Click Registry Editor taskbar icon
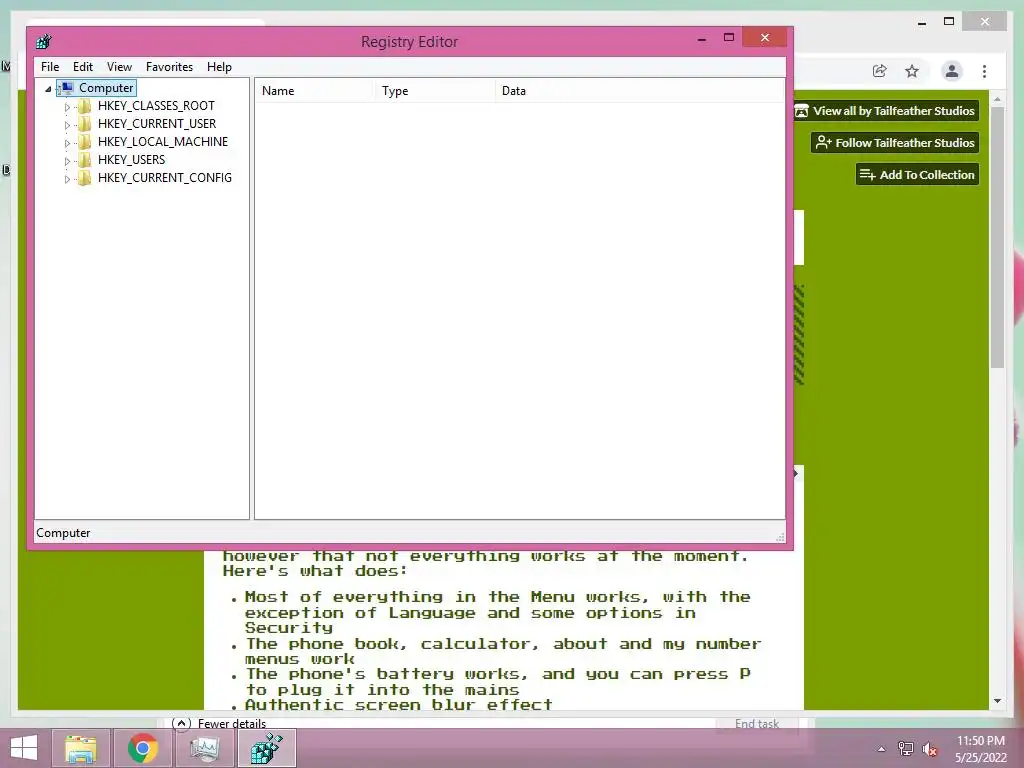The image size is (1024, 768). pyautogui.click(x=266, y=748)
